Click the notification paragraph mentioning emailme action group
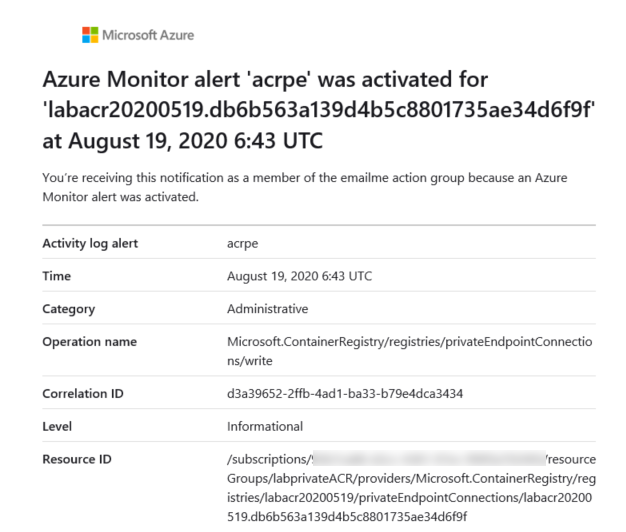This screenshot has height=532, width=626. (305, 187)
